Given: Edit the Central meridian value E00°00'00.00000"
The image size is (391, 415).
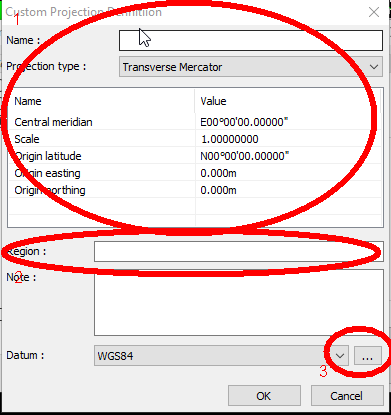Looking at the screenshot, I should click(244, 122).
